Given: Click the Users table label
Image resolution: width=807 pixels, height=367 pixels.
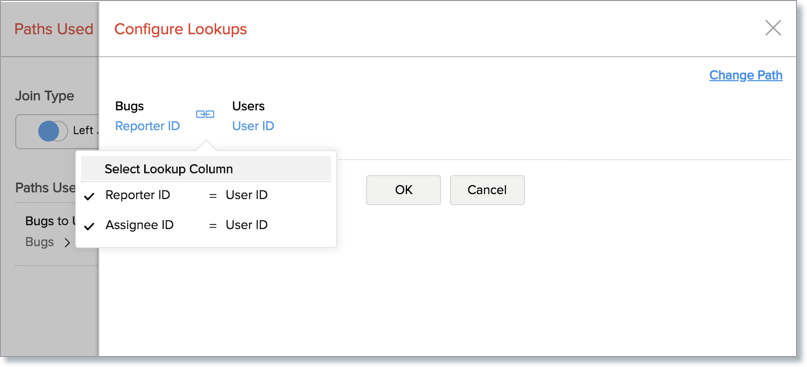Looking at the screenshot, I should click(249, 106).
